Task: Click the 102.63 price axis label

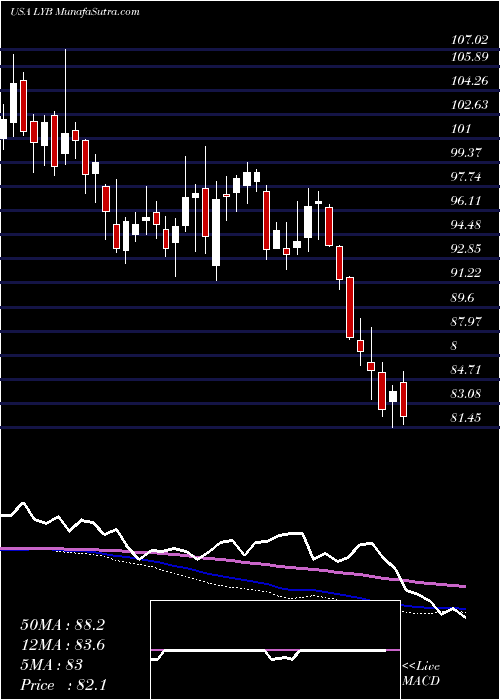Action: [470, 106]
